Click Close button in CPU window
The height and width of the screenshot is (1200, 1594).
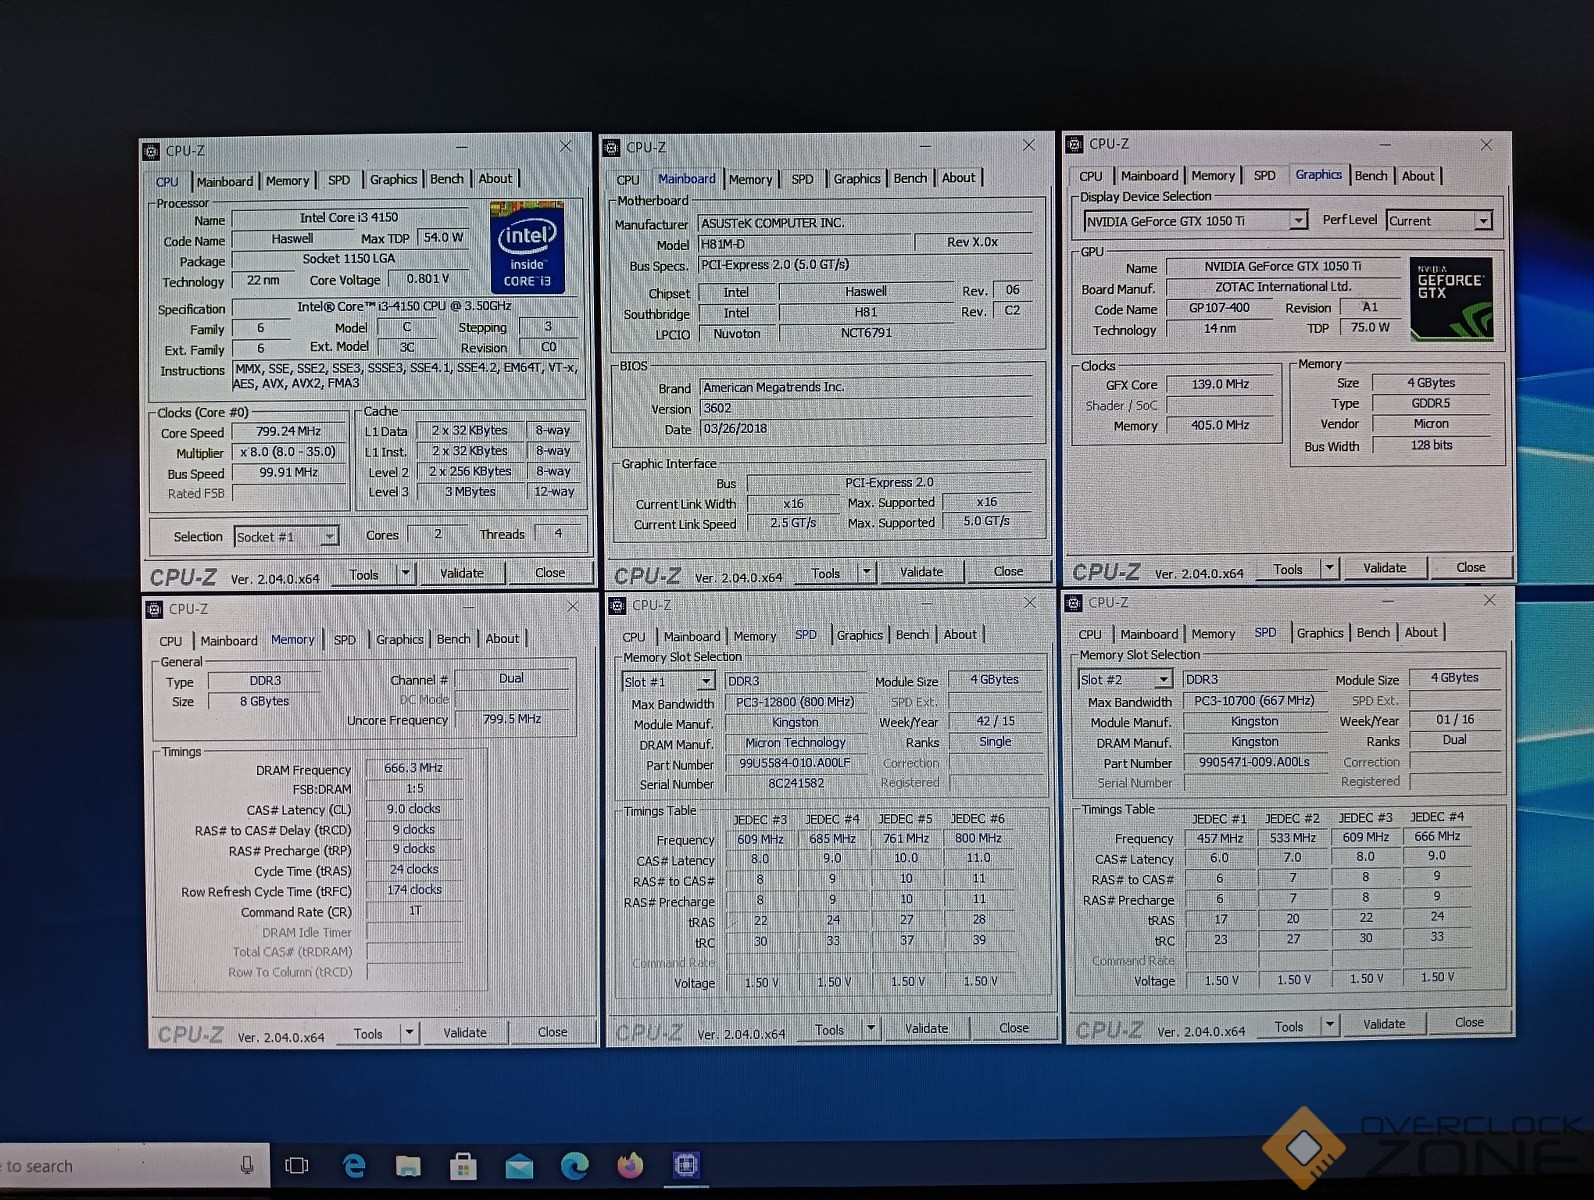pyautogui.click(x=550, y=573)
